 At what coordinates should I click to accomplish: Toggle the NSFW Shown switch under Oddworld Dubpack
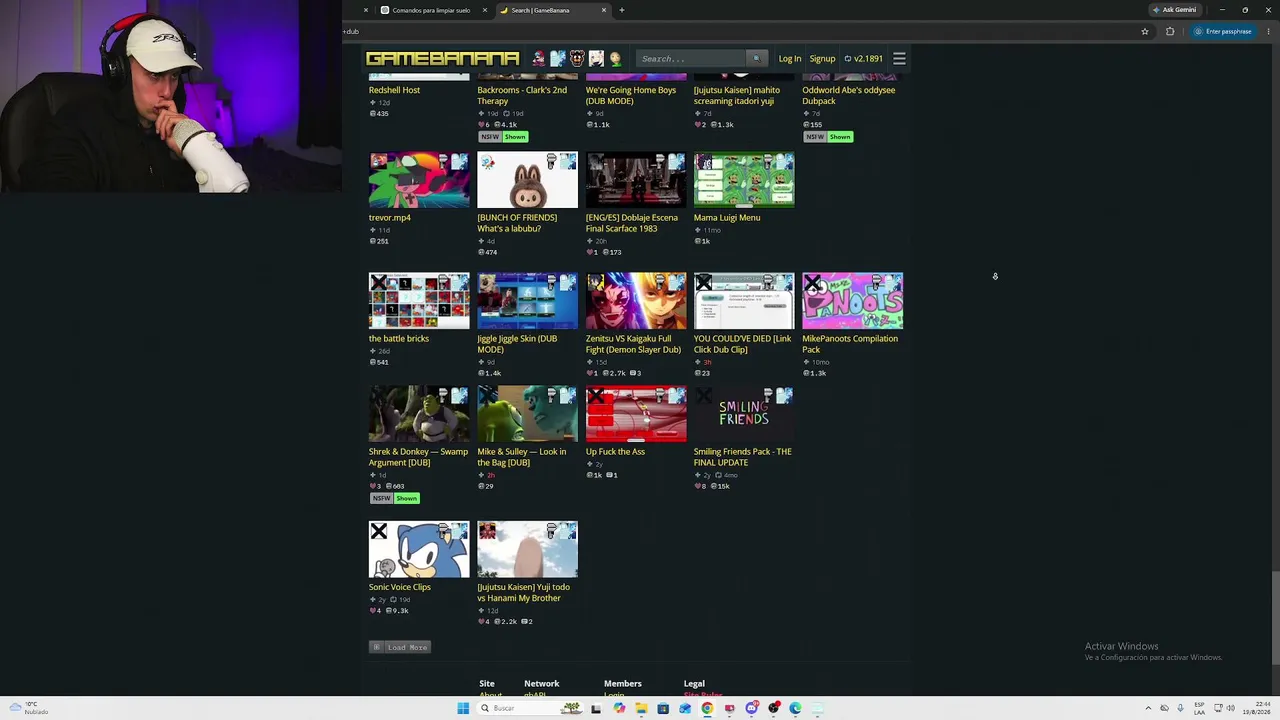tap(828, 137)
